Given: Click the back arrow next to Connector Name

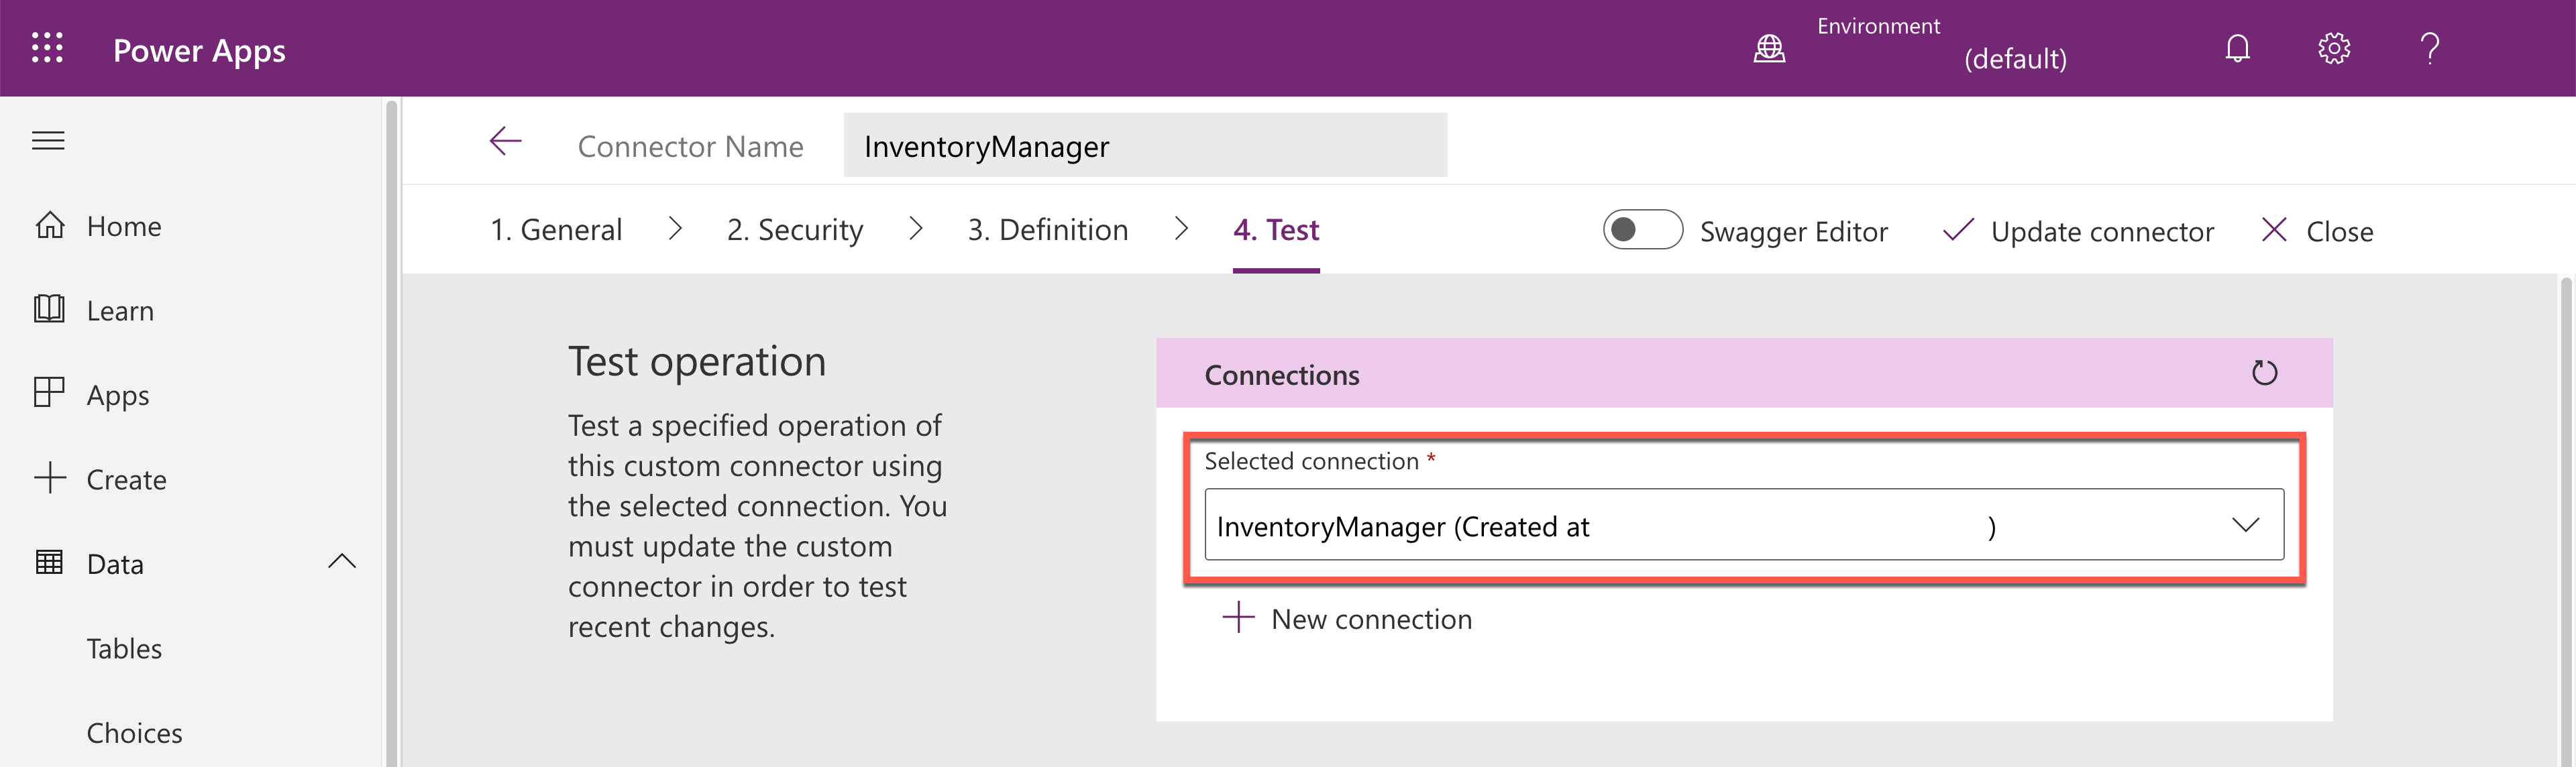Looking at the screenshot, I should pyautogui.click(x=506, y=142).
